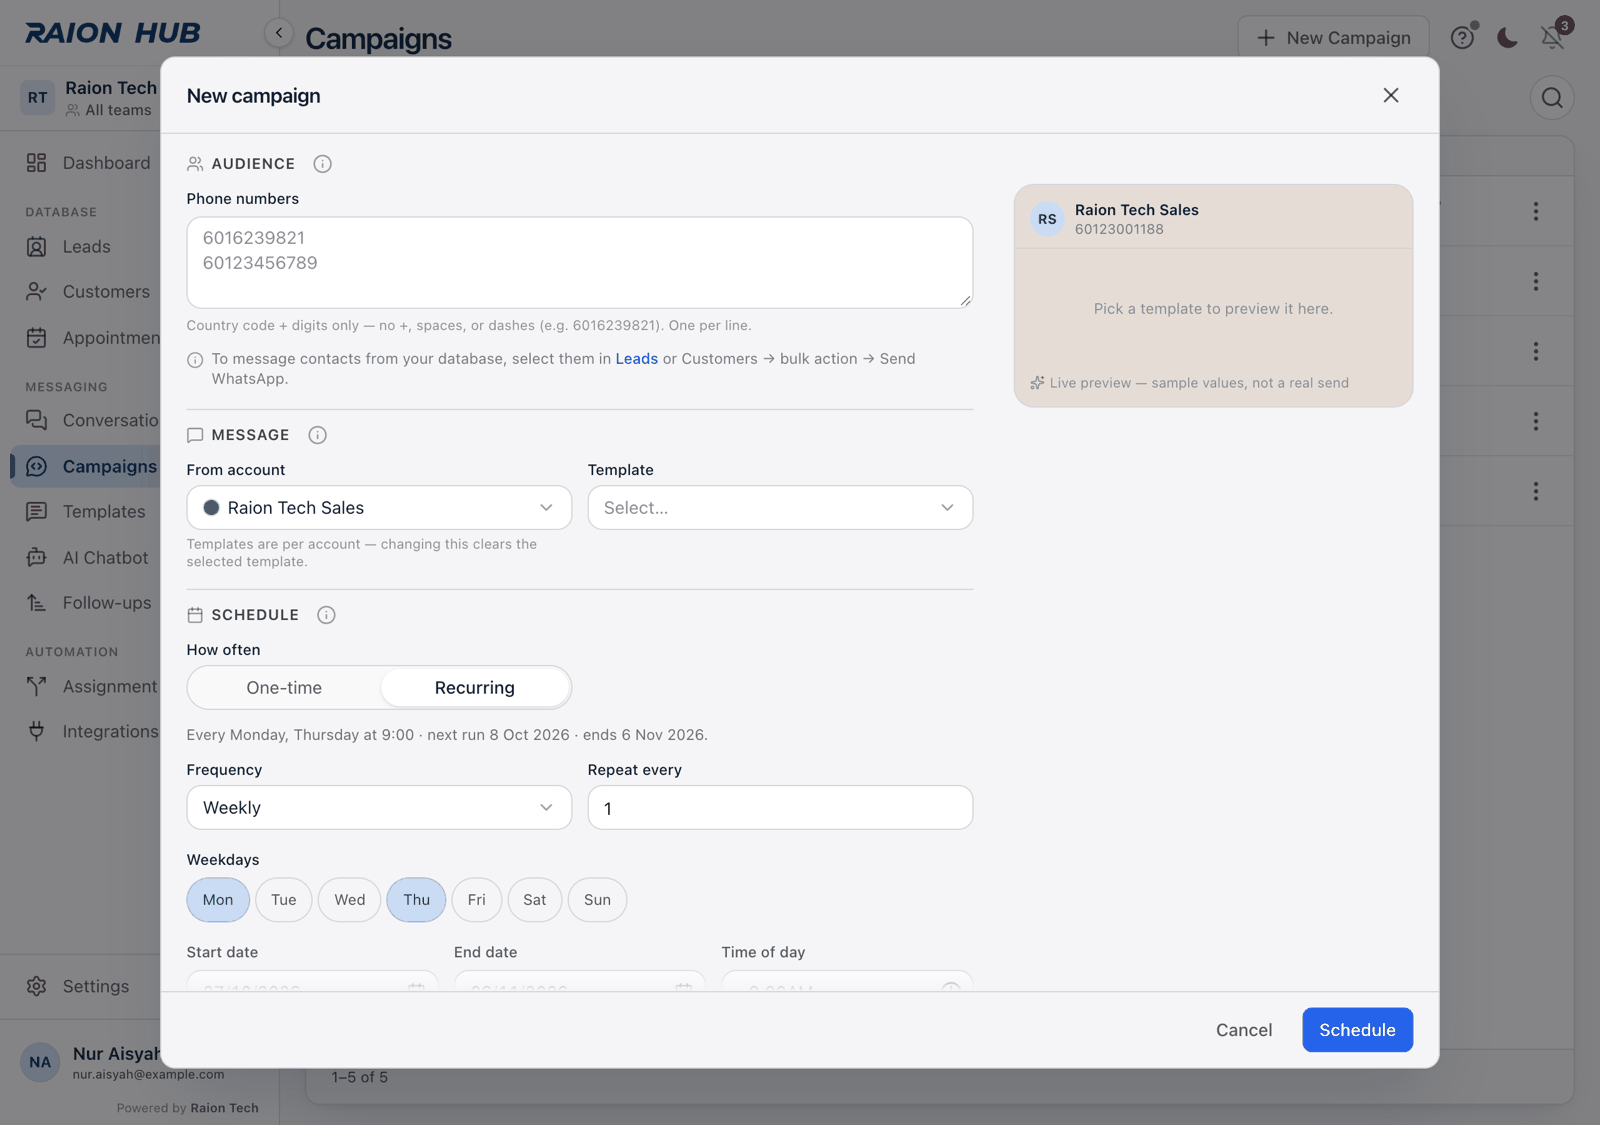Toggle the Thu weekday chip
This screenshot has width=1600, height=1125.
417,900
